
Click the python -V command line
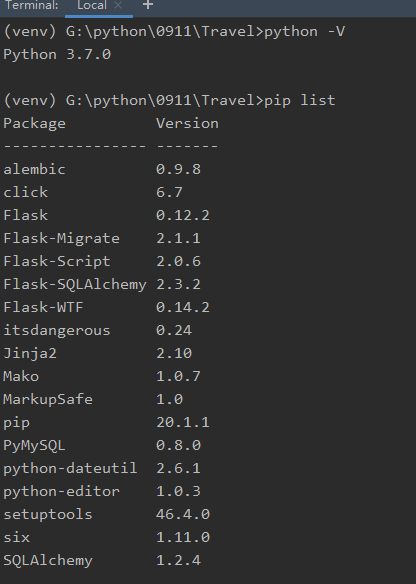[174, 31]
